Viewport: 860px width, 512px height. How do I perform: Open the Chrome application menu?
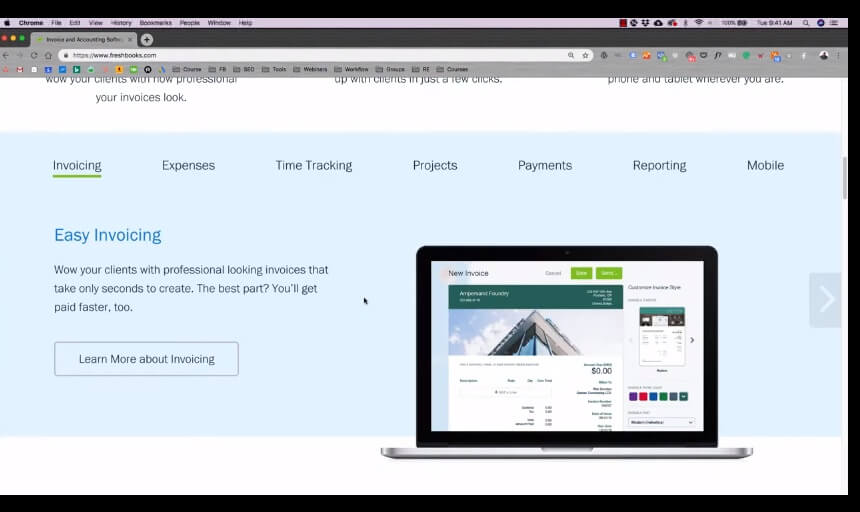[x=31, y=23]
